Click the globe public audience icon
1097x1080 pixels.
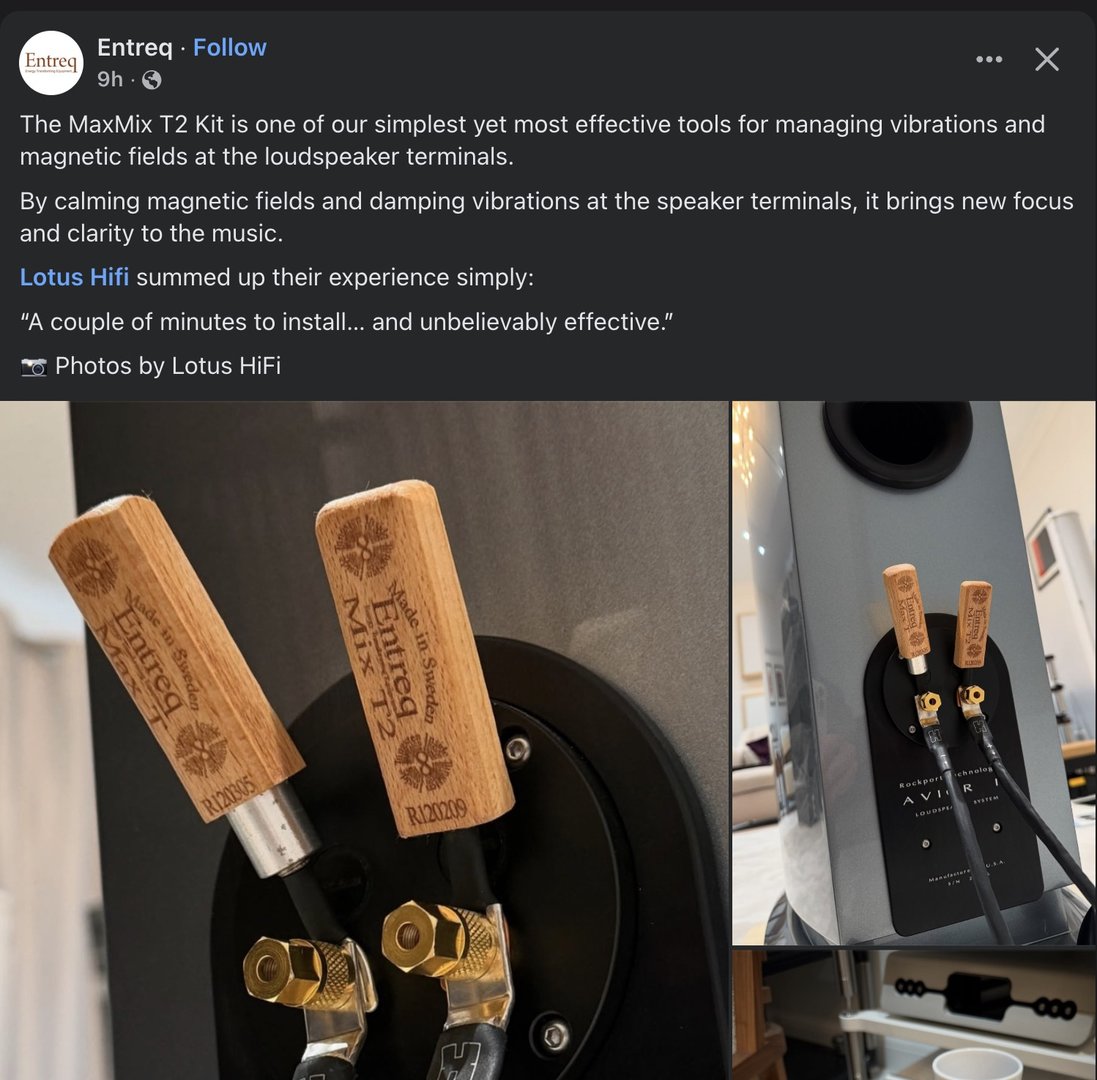[152, 80]
